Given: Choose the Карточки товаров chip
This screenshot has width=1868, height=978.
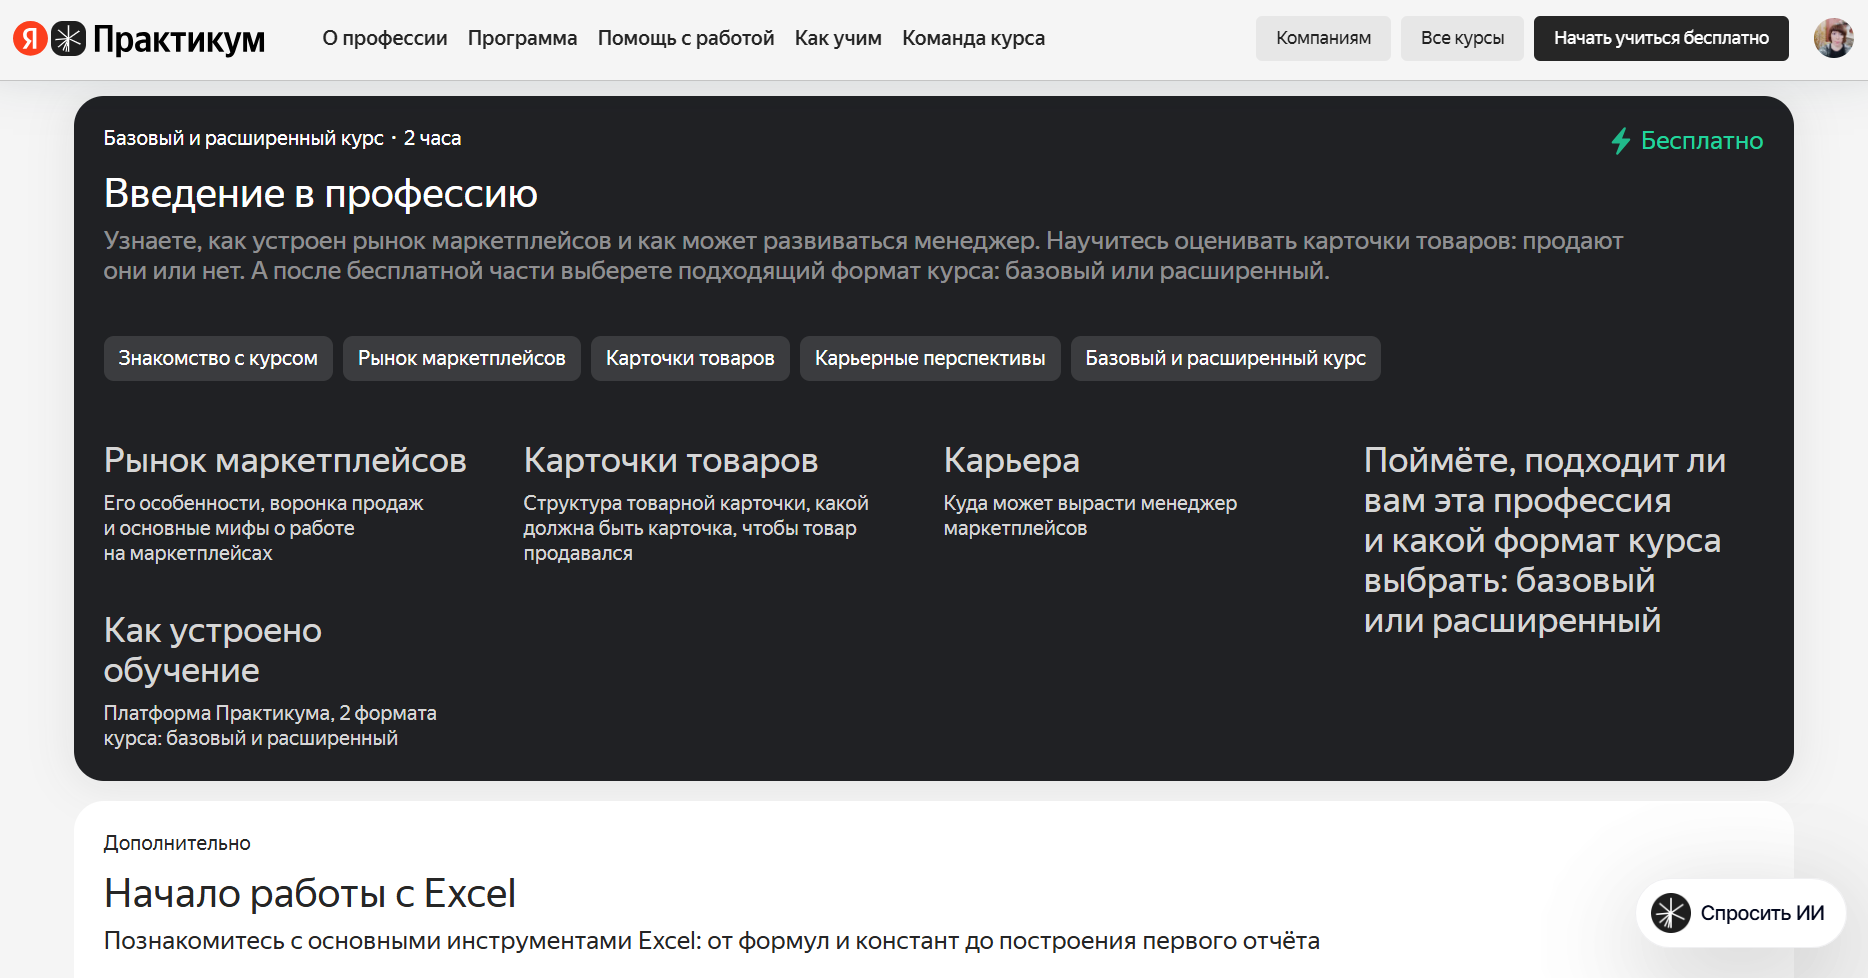Looking at the screenshot, I should [690, 358].
